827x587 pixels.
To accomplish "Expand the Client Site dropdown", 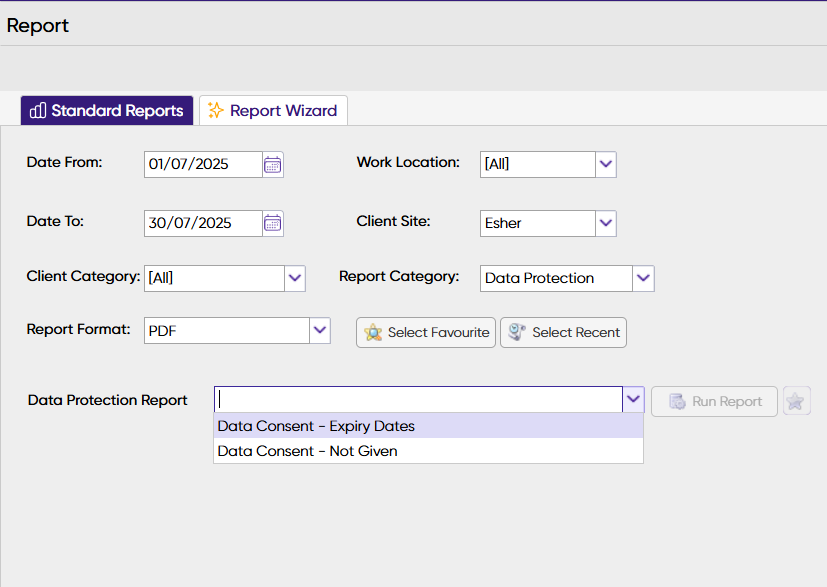I will tap(606, 223).
